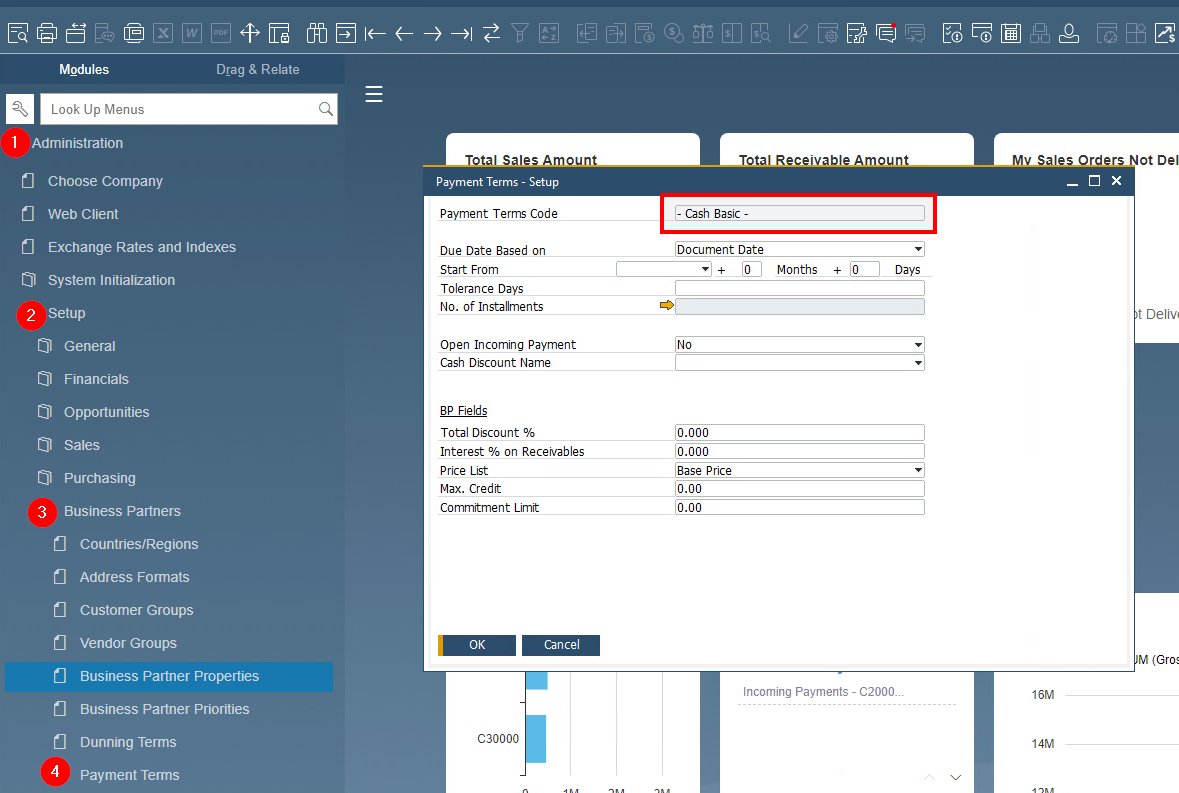The height and width of the screenshot is (793, 1179).
Task: Click the Print icon in the toolbar
Action: (47, 33)
